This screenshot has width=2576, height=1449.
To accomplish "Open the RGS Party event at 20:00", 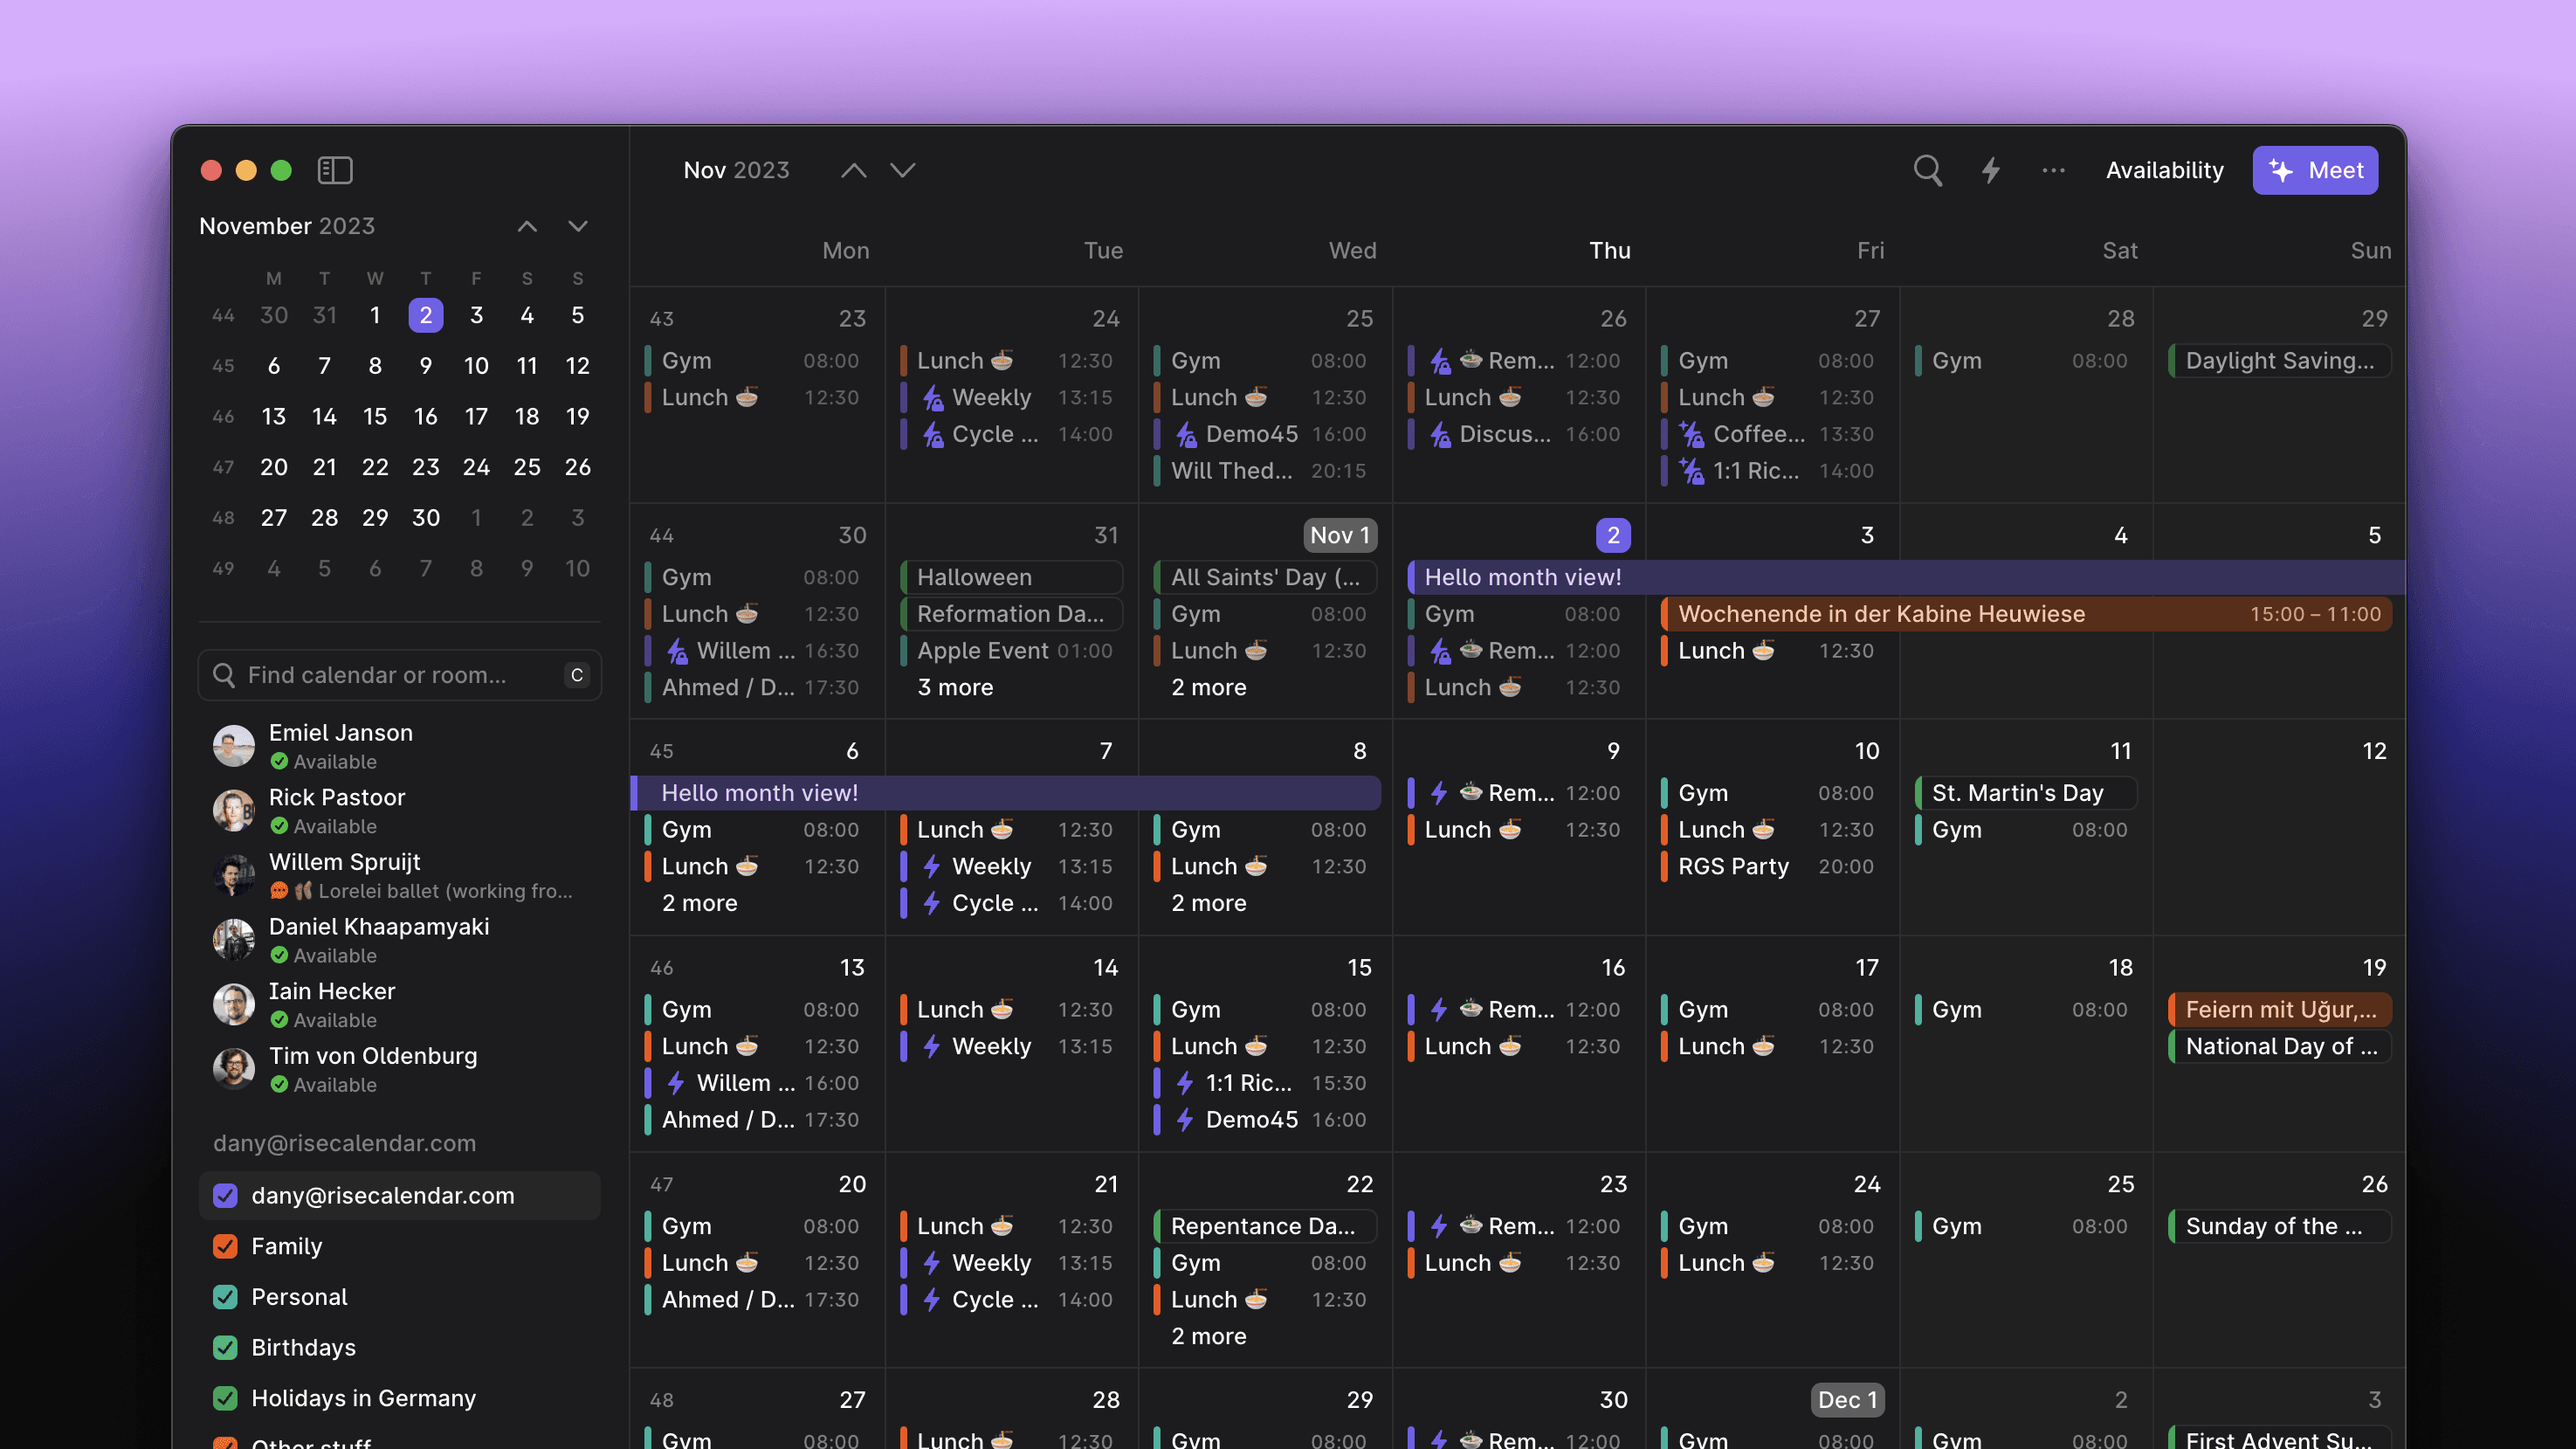I will coord(1772,867).
